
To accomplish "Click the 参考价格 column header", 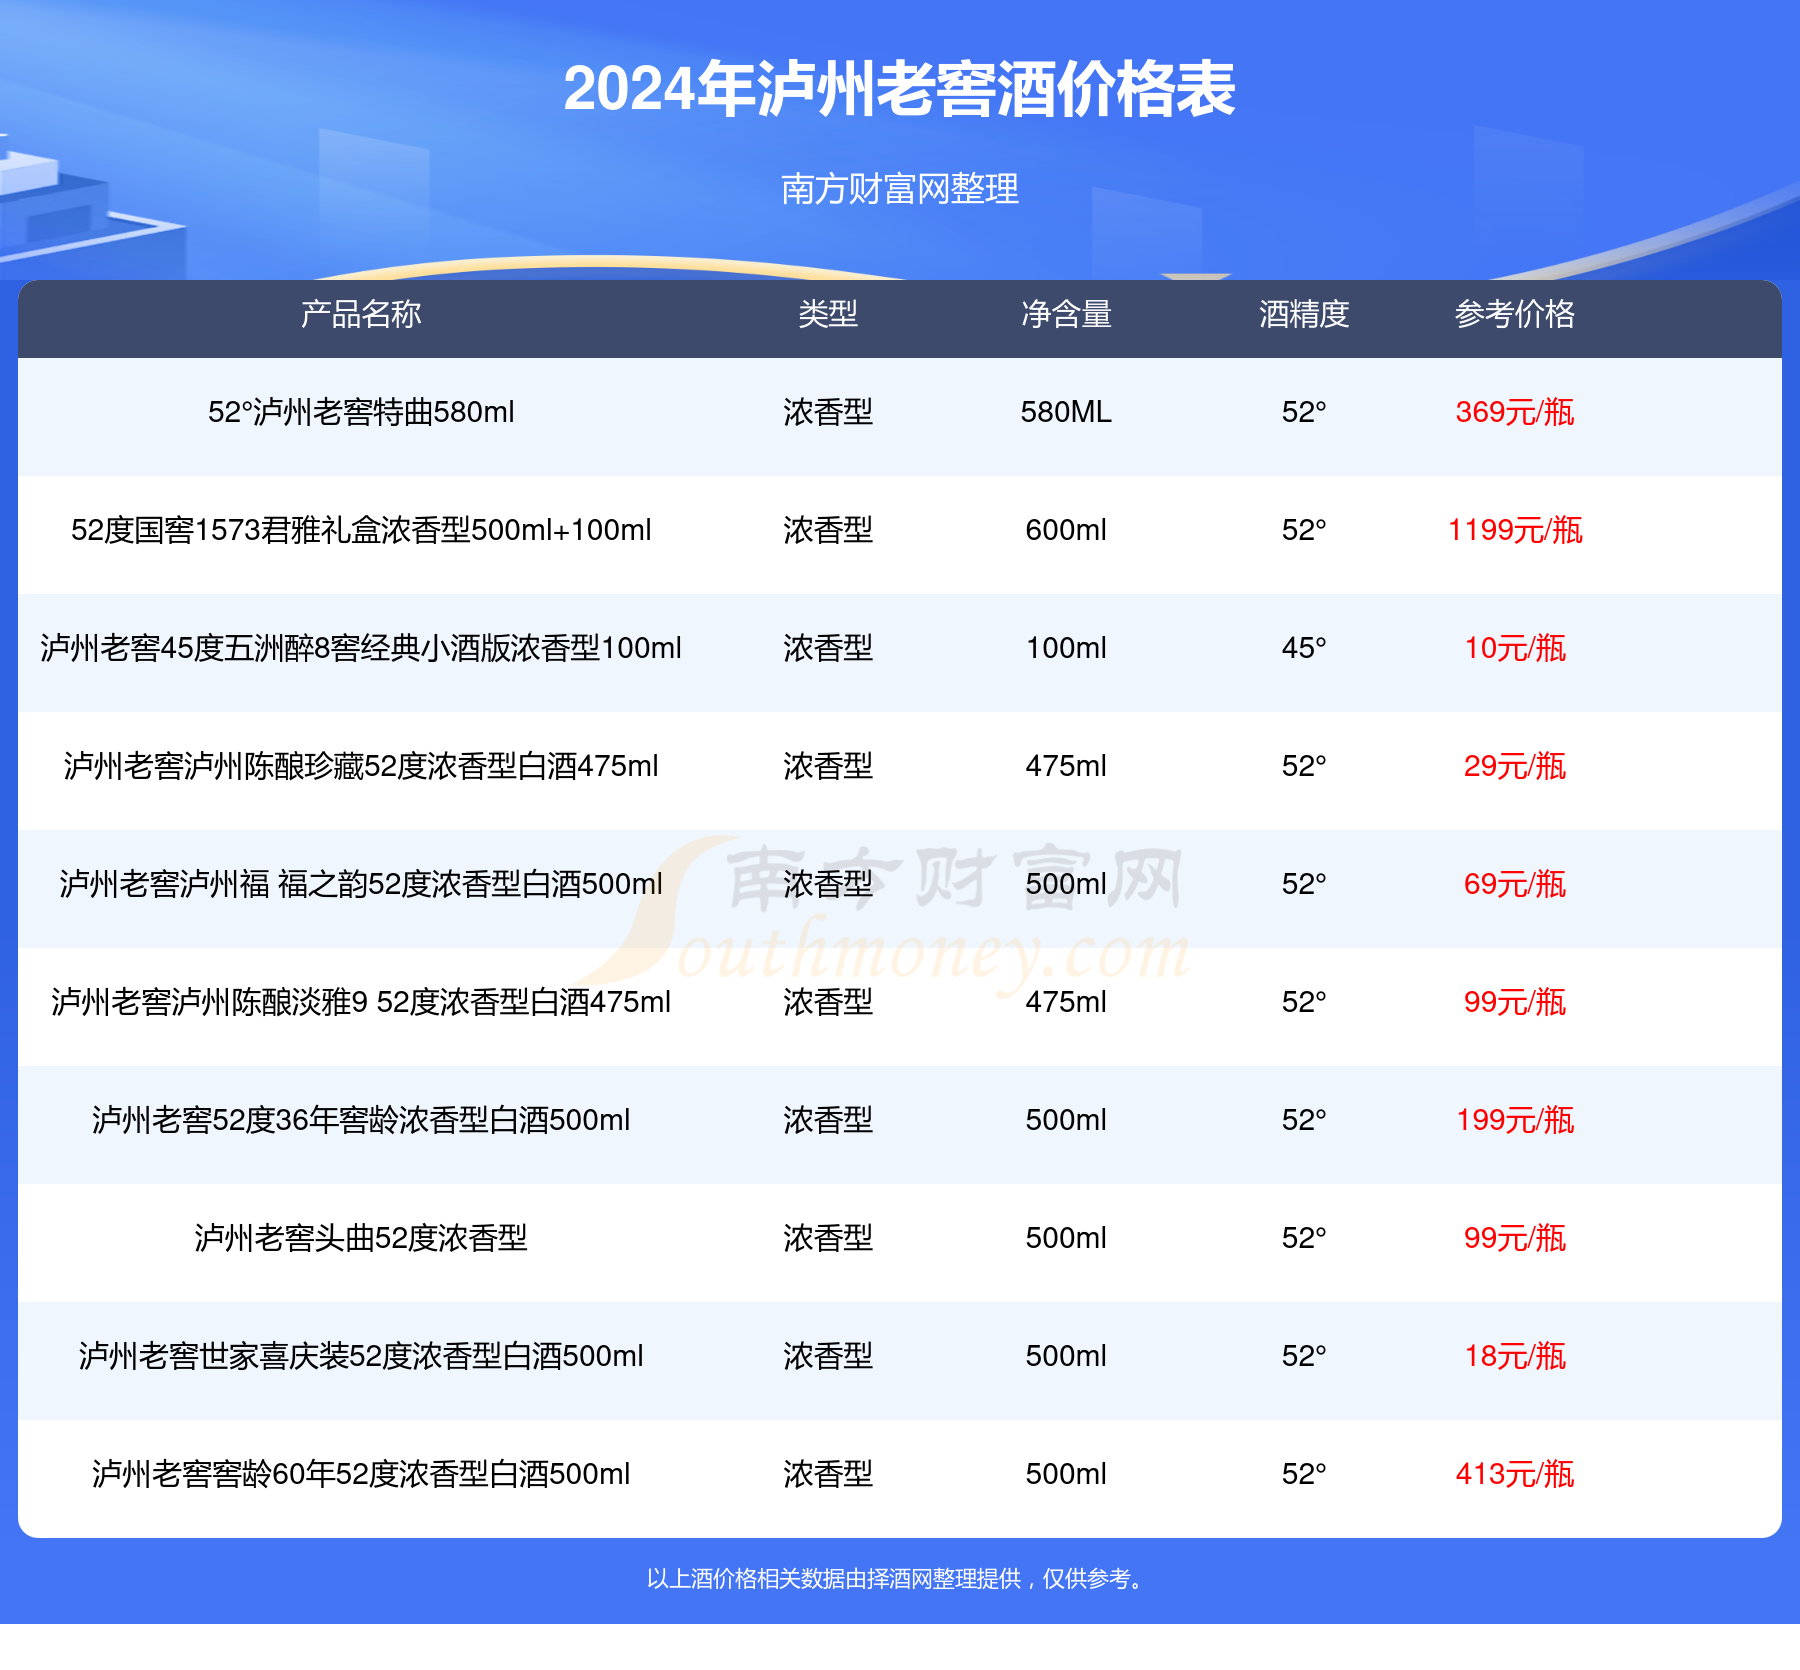I will point(1515,314).
